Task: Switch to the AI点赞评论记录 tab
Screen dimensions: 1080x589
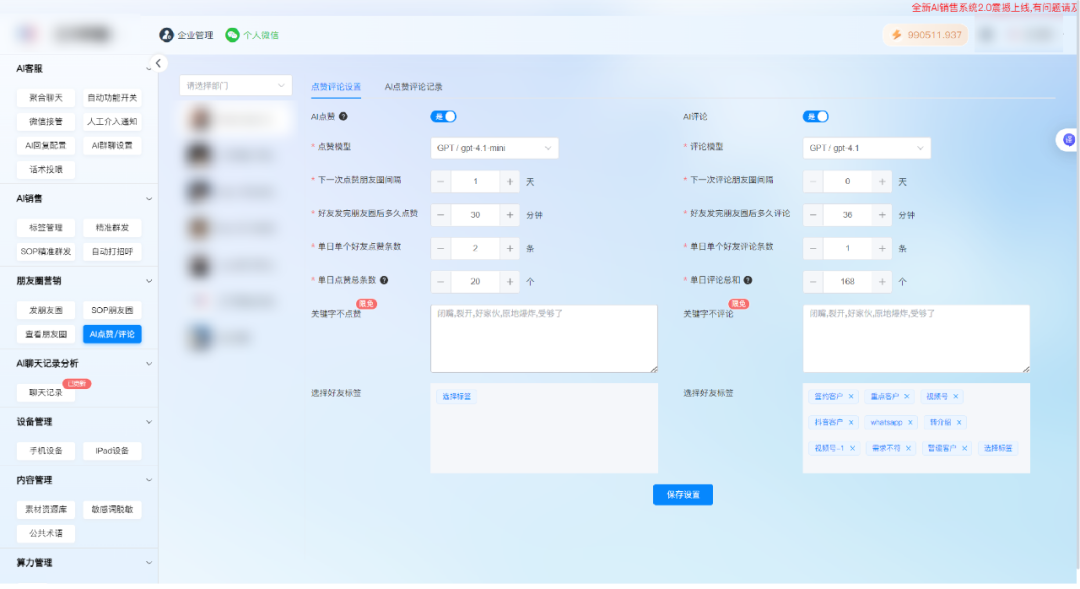Action: [413, 87]
